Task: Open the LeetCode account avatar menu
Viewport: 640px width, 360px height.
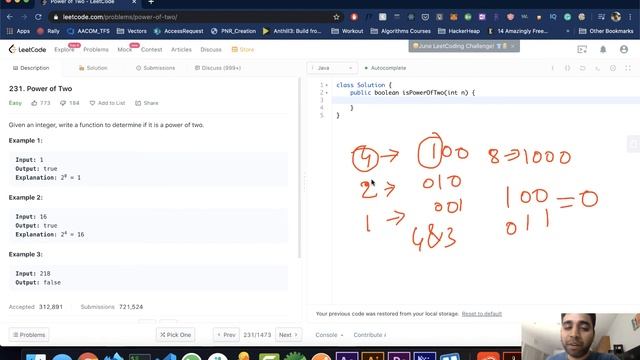Action: [624, 49]
